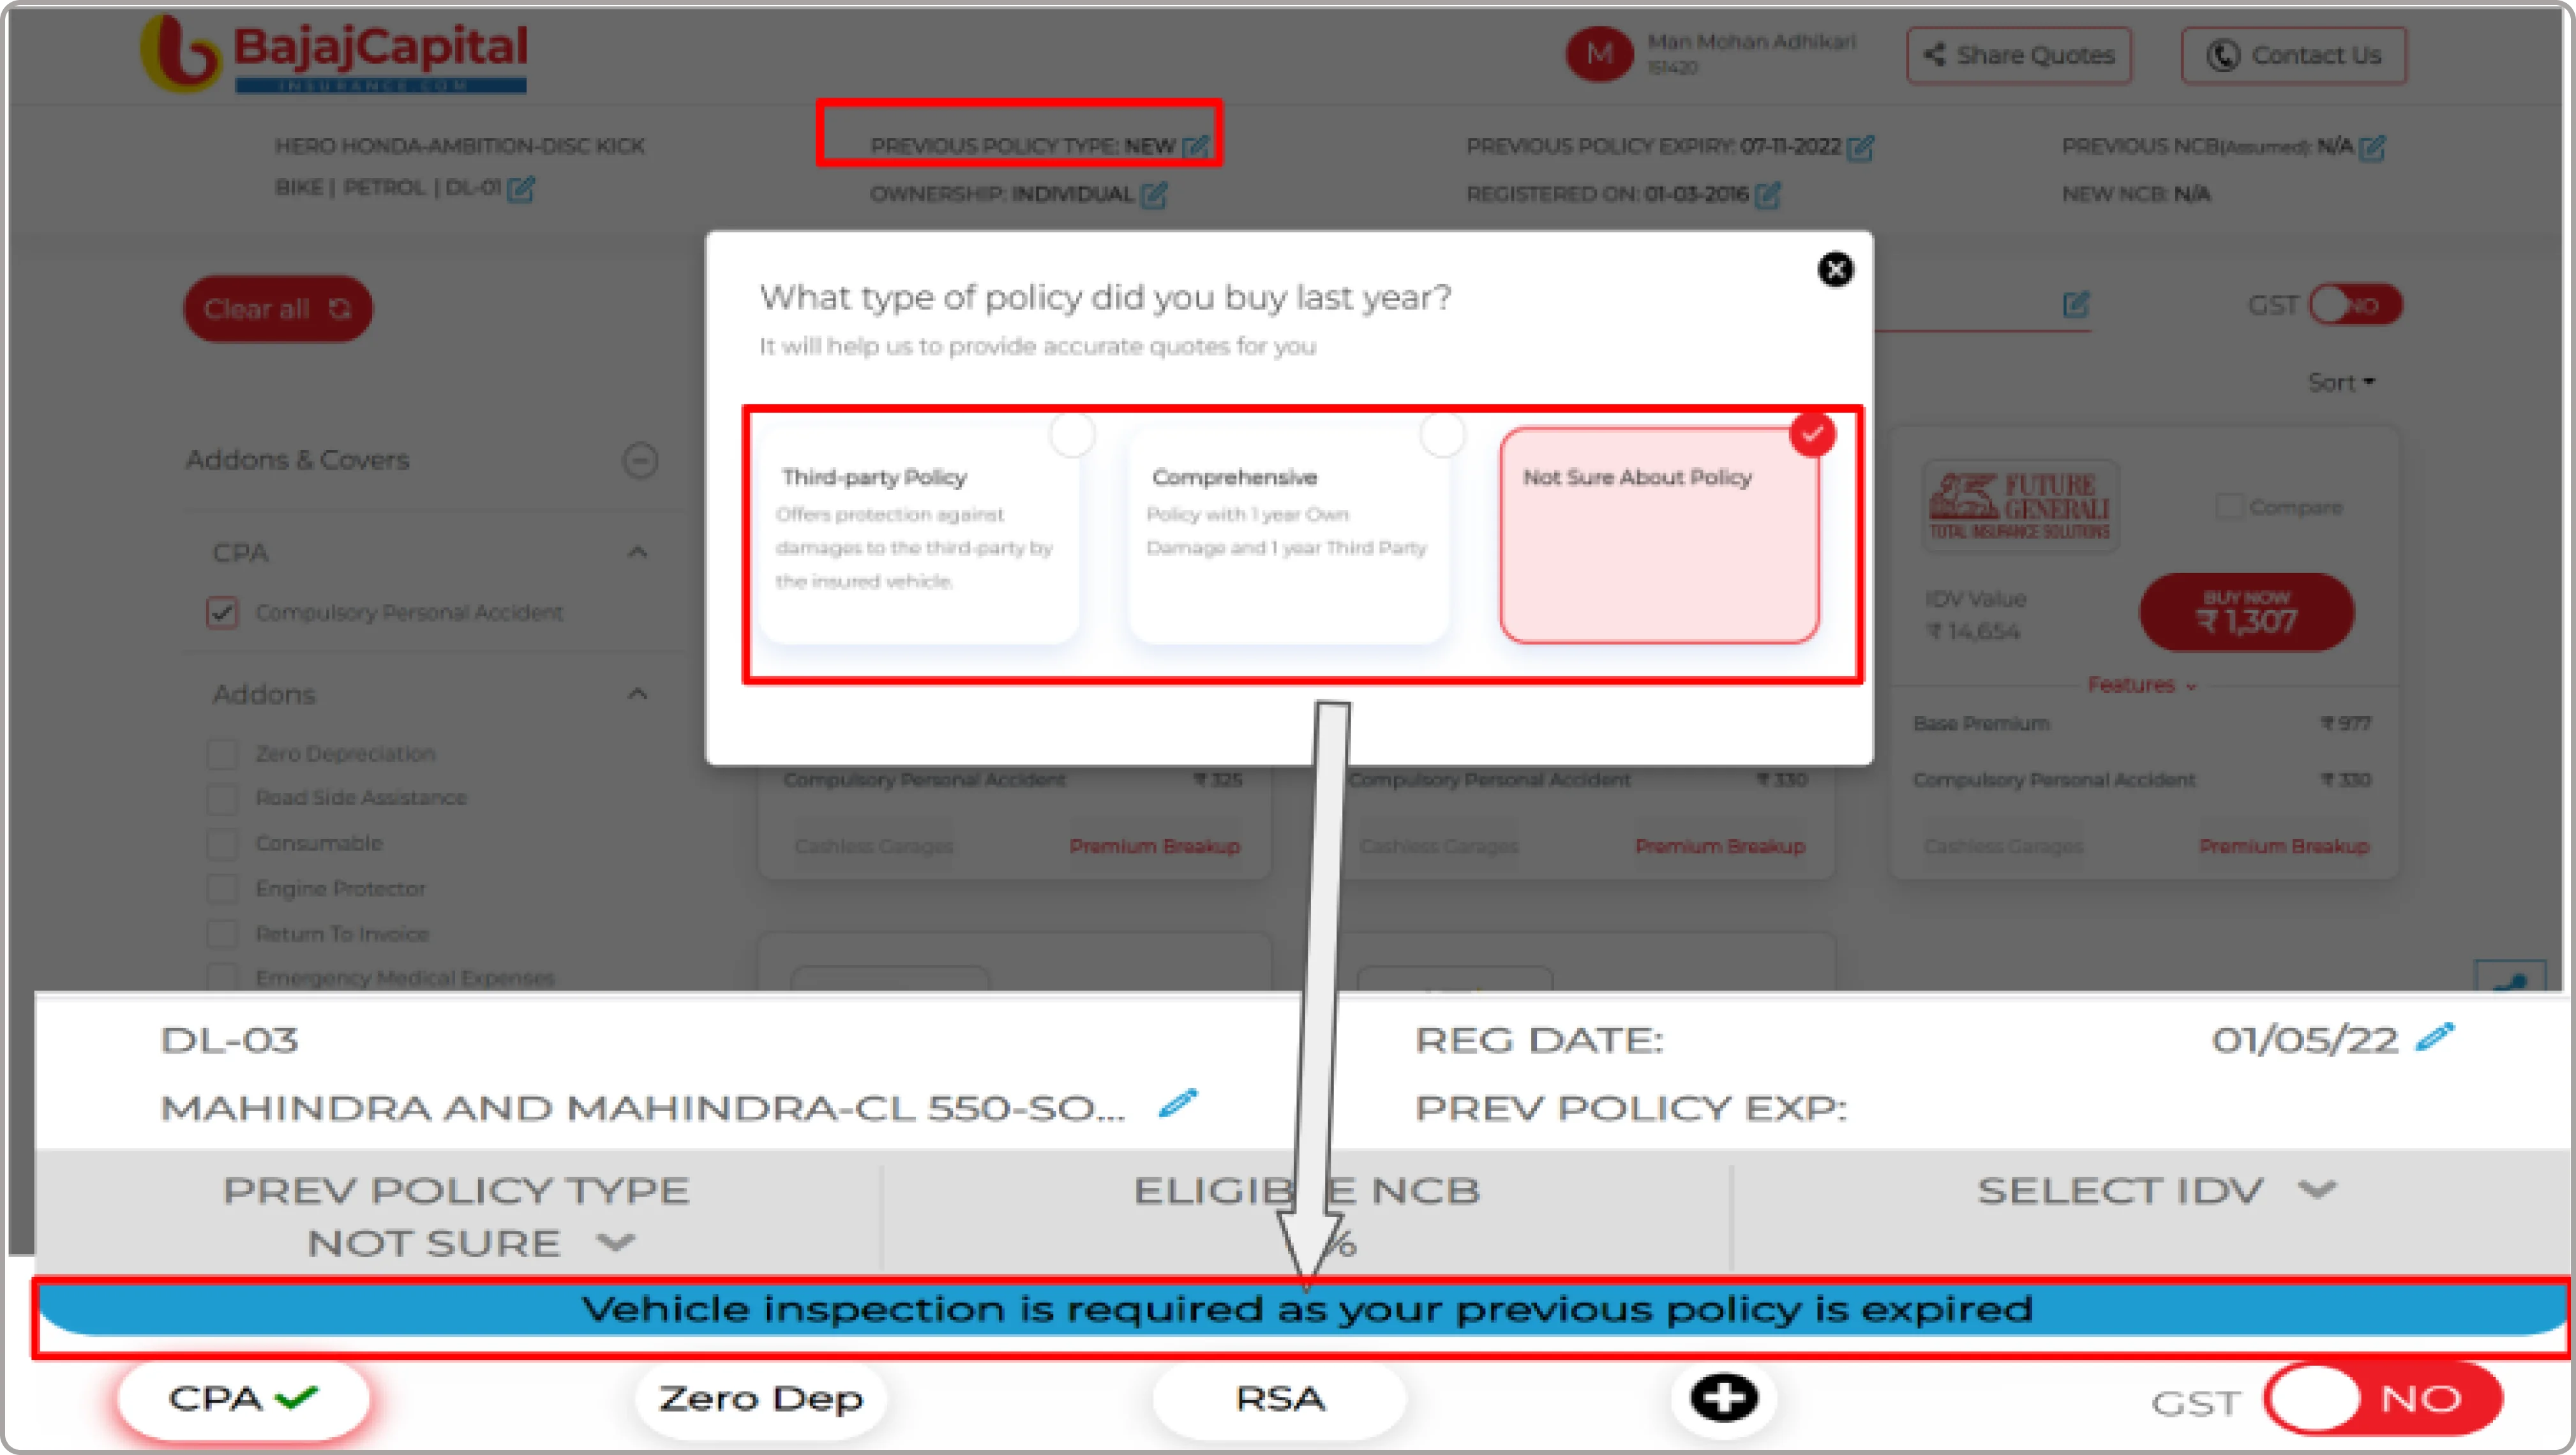Enable Zero Depreciation addon checkbox
Image resolution: width=2576 pixels, height=1455 pixels.
point(222,754)
